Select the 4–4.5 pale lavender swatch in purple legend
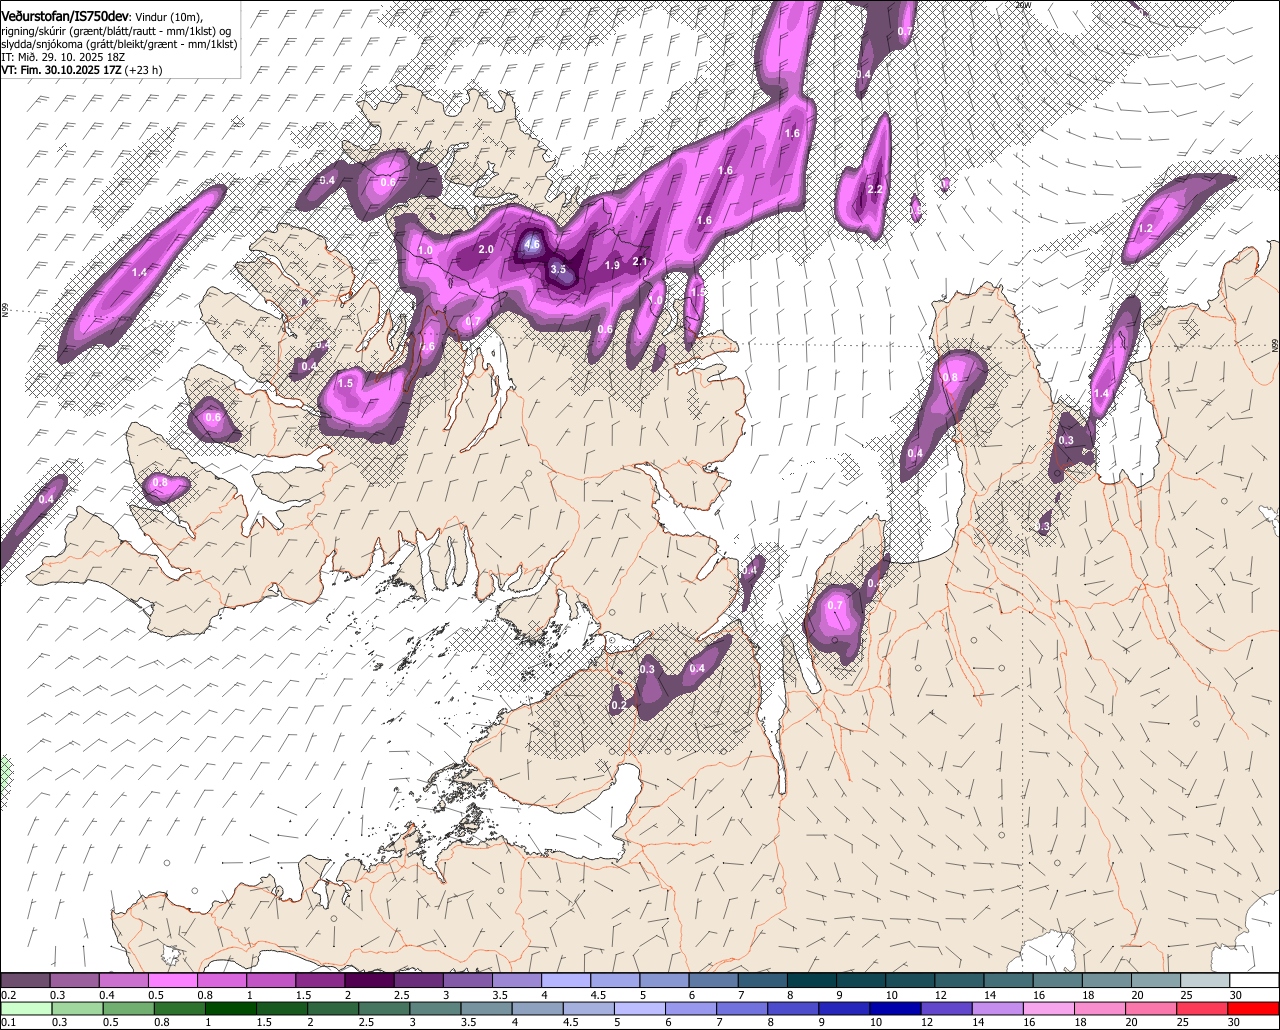This screenshot has height=1030, width=1280. pyautogui.click(x=566, y=981)
